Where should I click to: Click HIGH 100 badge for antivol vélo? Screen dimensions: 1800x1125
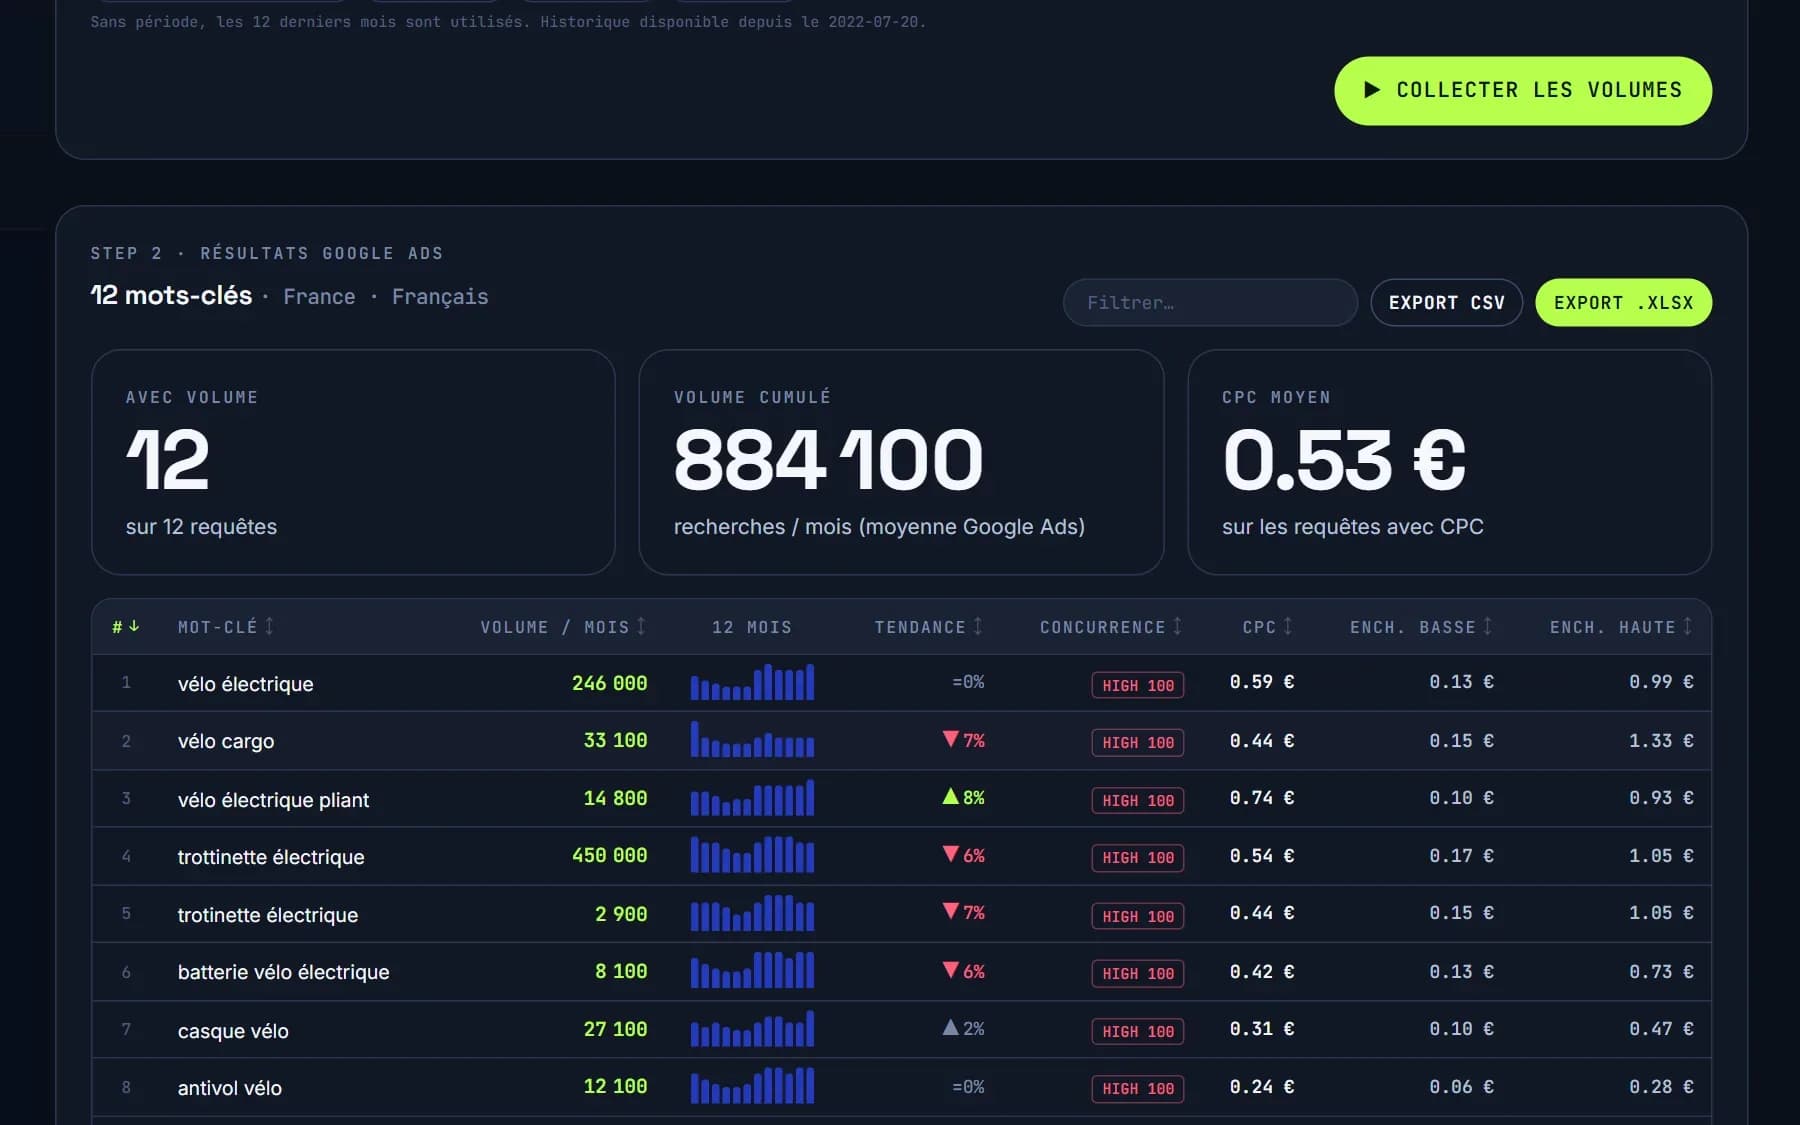coord(1138,1088)
